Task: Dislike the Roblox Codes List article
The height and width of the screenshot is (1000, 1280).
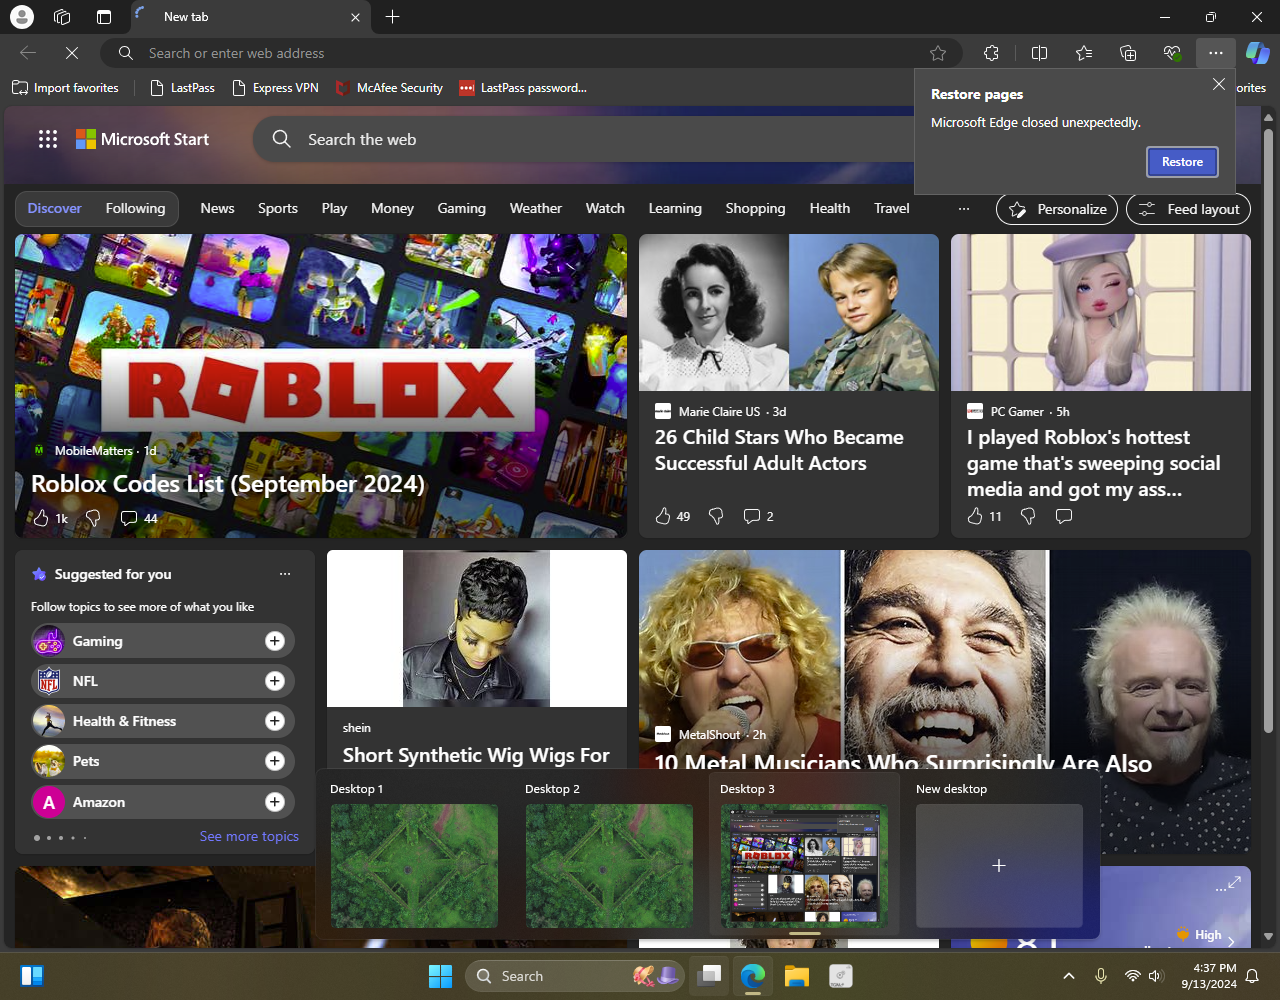Action: (93, 518)
